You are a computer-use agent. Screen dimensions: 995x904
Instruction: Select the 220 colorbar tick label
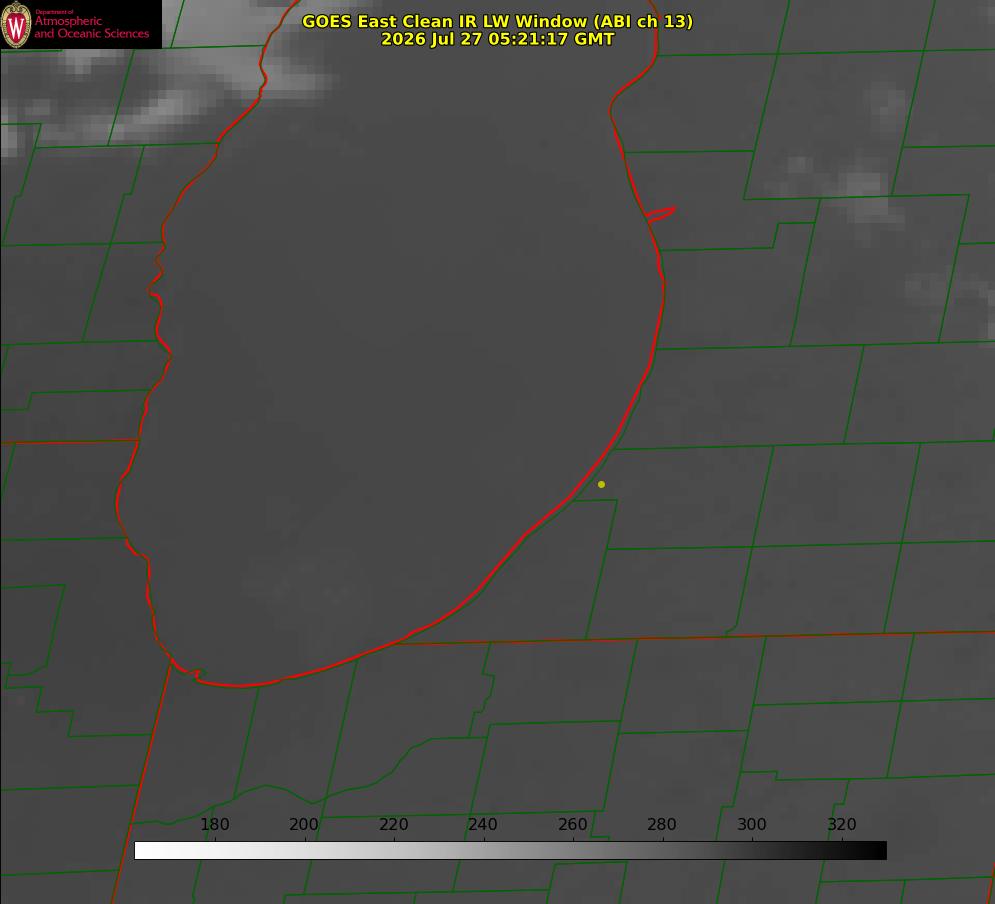coord(393,824)
